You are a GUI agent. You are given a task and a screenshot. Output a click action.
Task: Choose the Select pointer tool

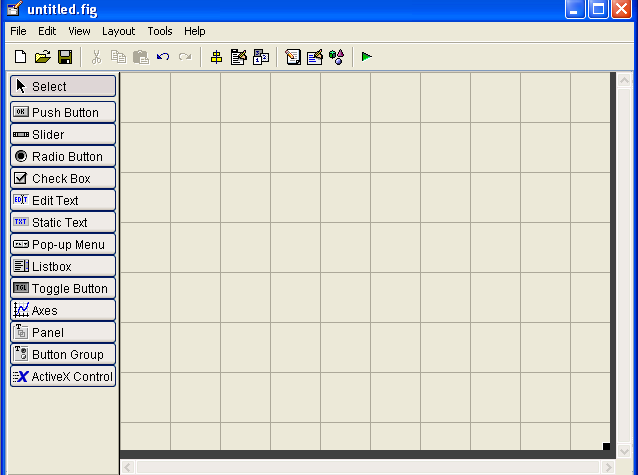63,86
